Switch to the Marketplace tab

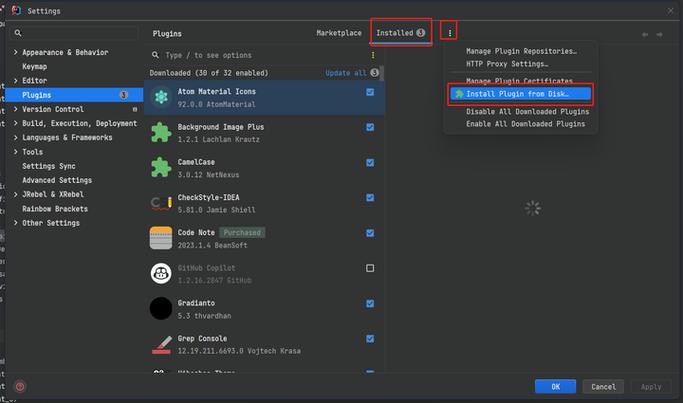(339, 33)
